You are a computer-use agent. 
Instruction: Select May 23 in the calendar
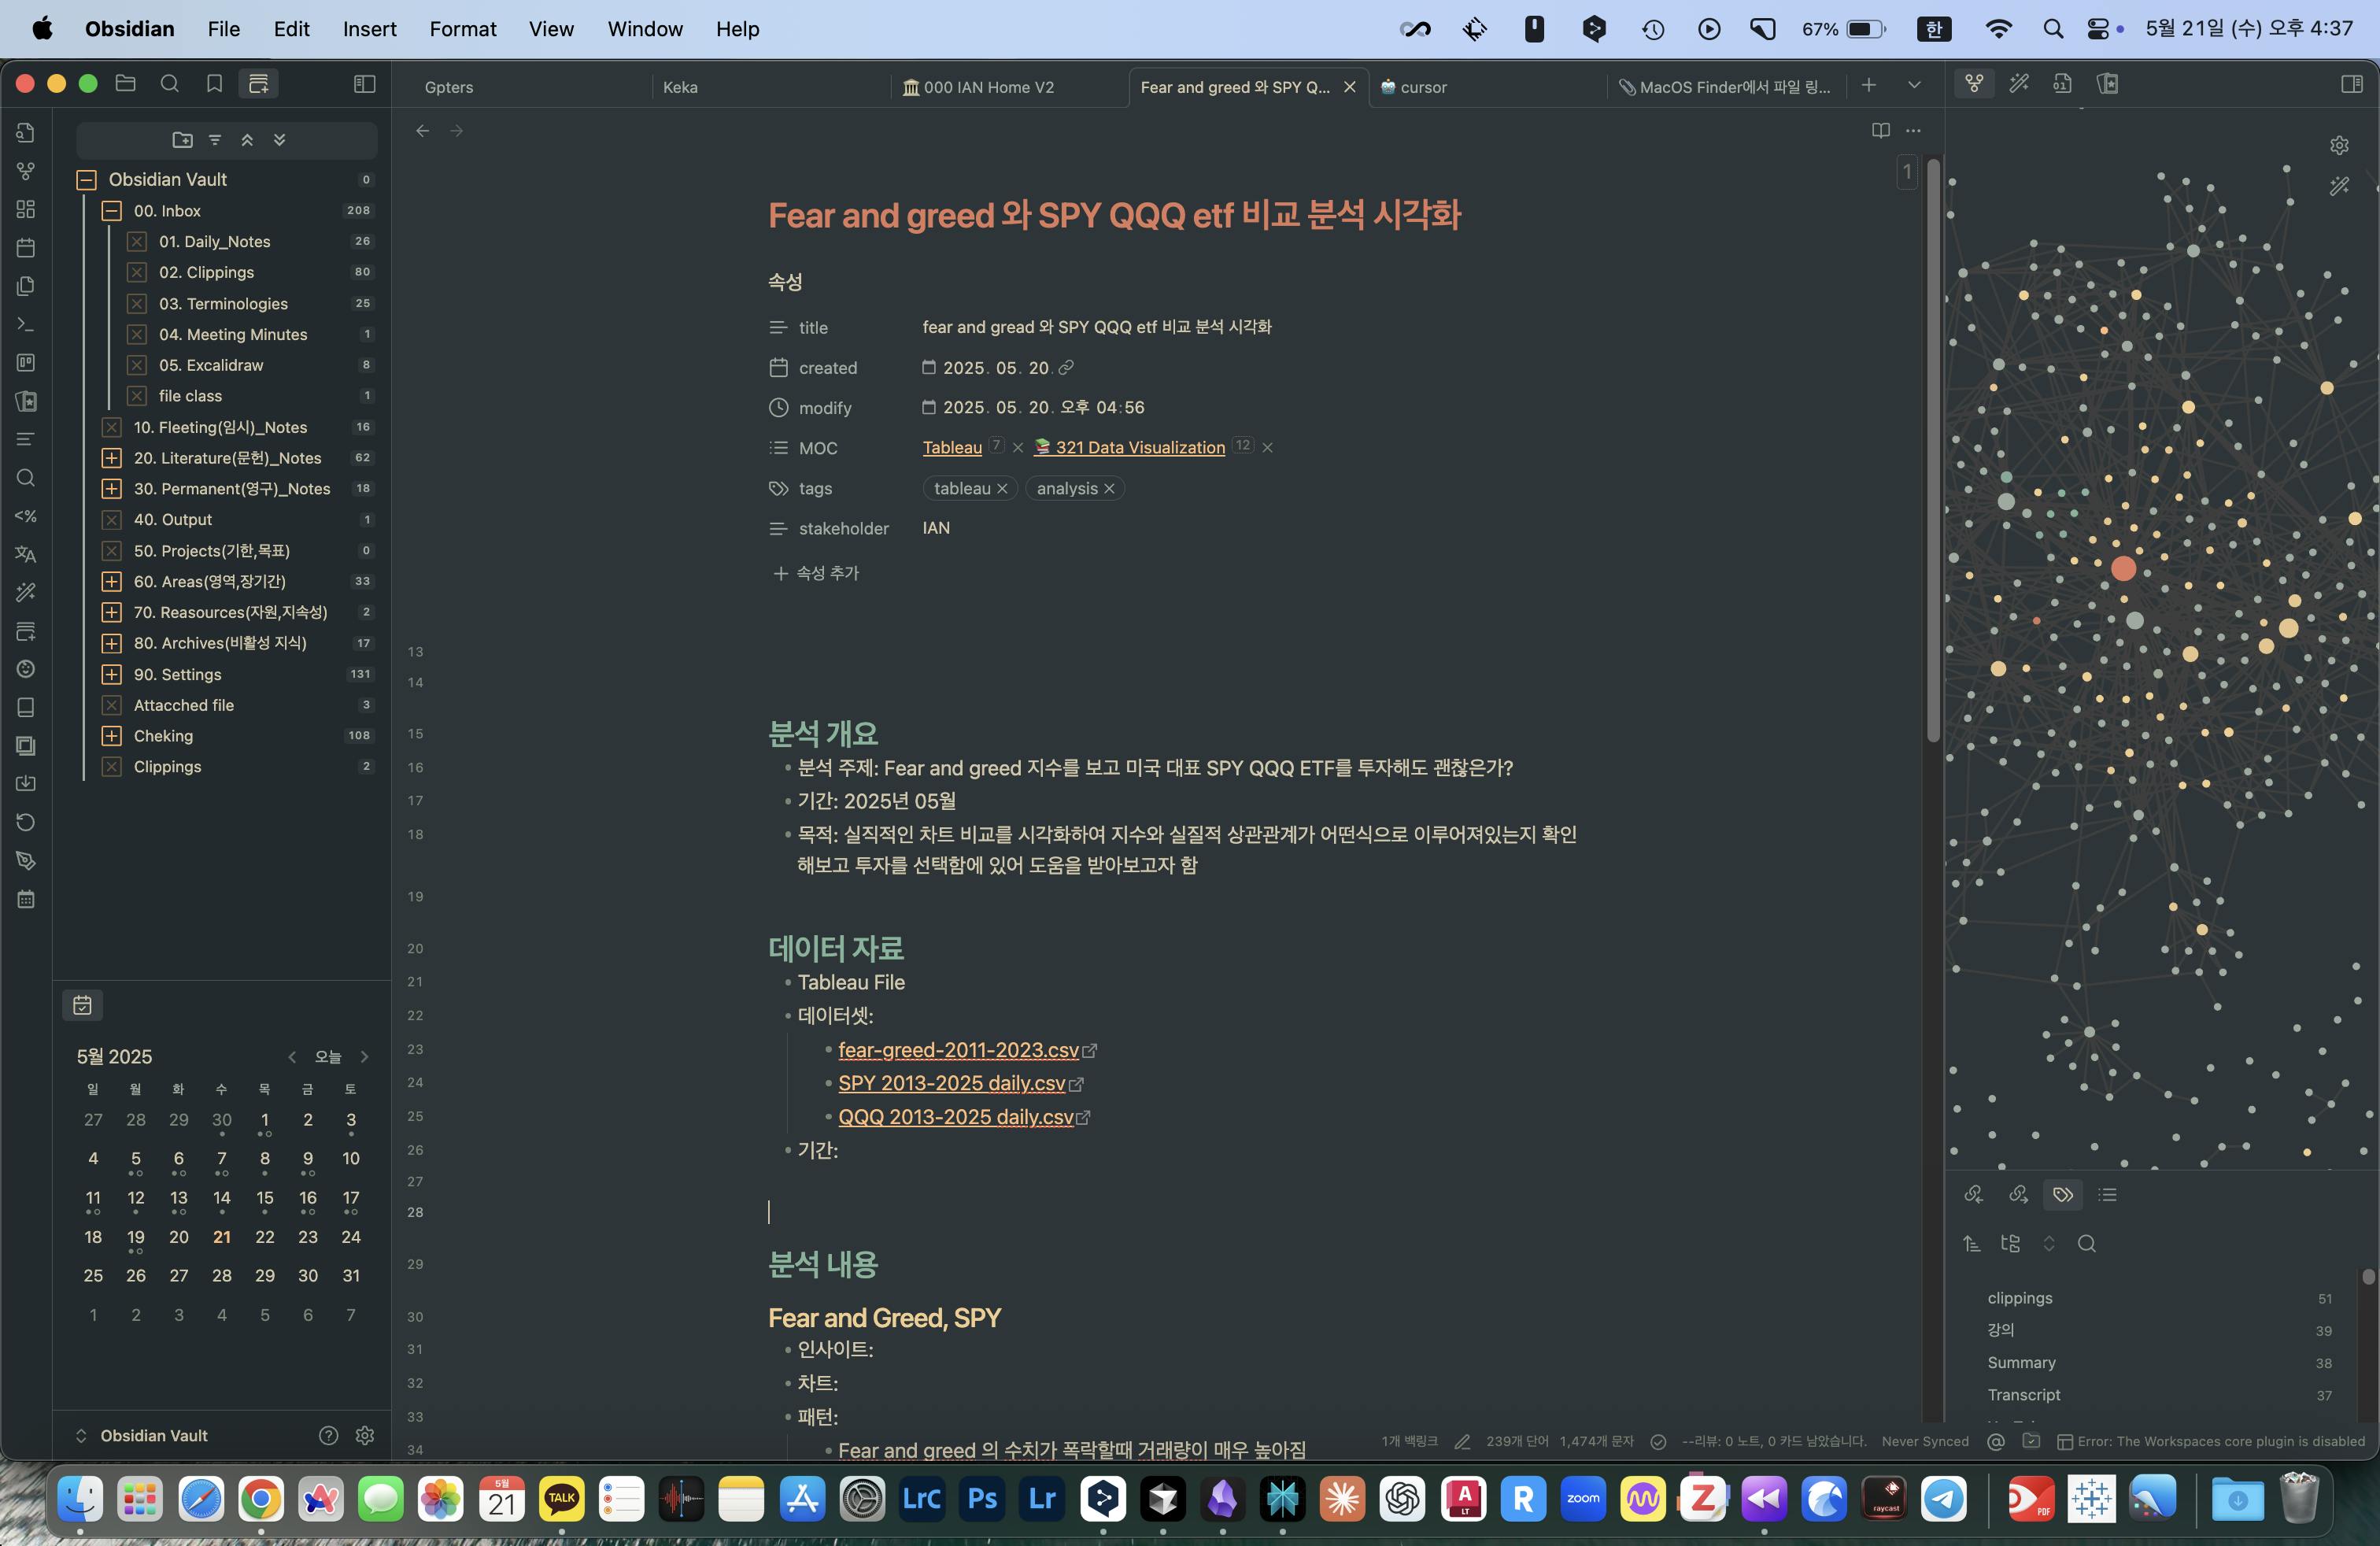[x=308, y=1237]
